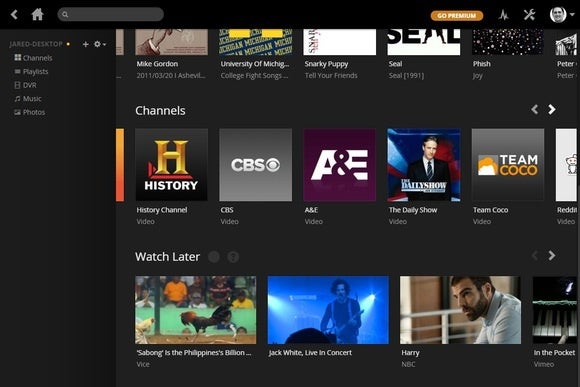This screenshot has width=580, height=387.
Task: Play the Sabong Philippines video thumbnail
Action: pyautogui.click(x=195, y=310)
